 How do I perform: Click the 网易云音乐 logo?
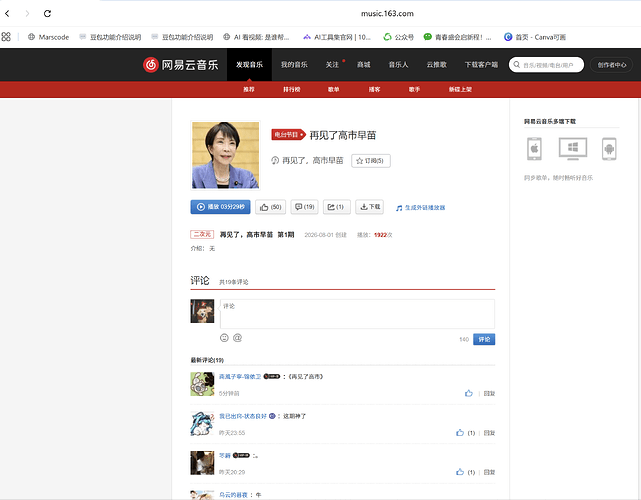click(x=180, y=65)
